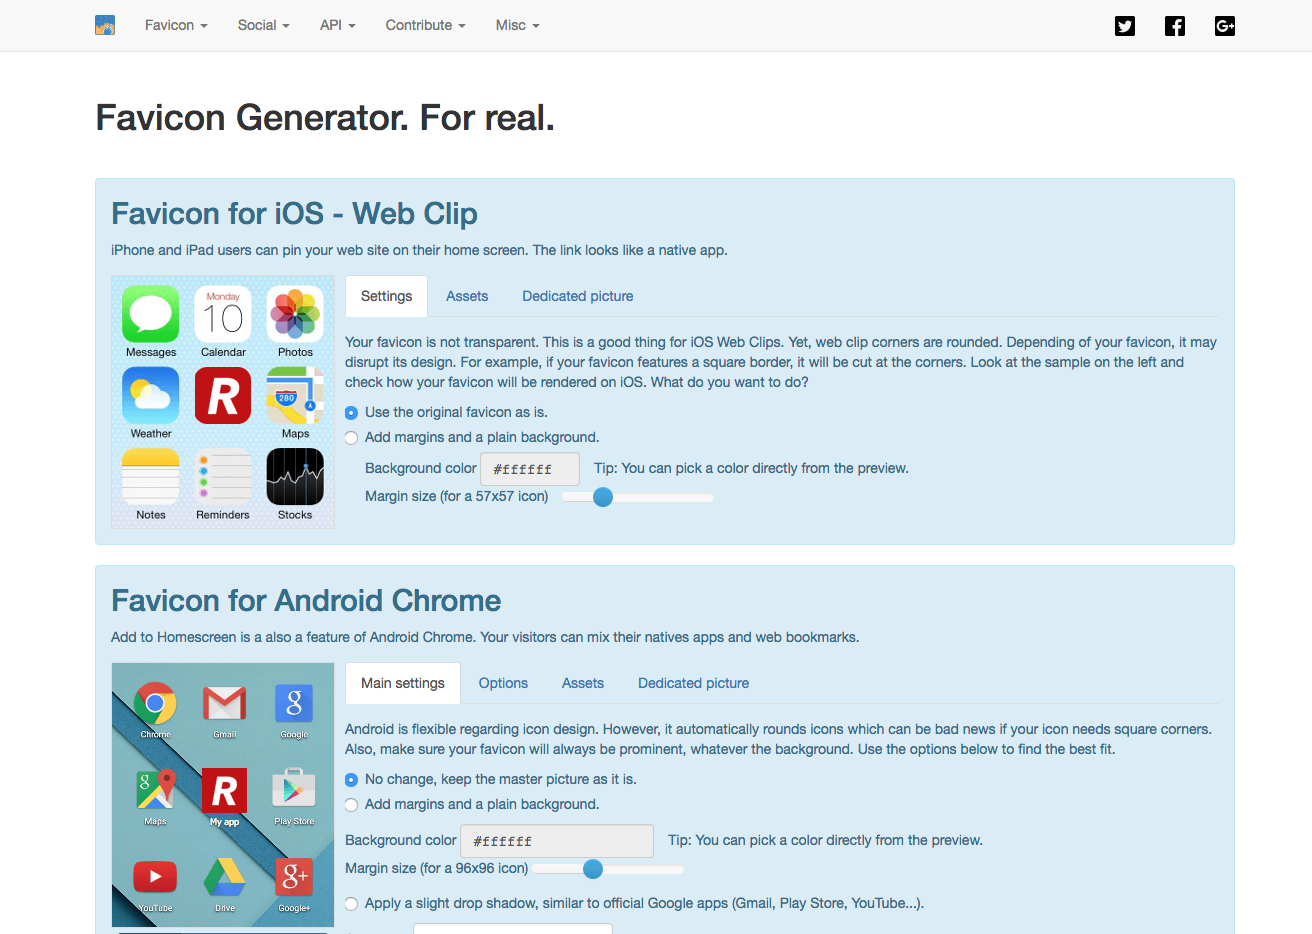This screenshot has height=934, width=1312.
Task: Open Android Options tab
Action: coord(503,683)
